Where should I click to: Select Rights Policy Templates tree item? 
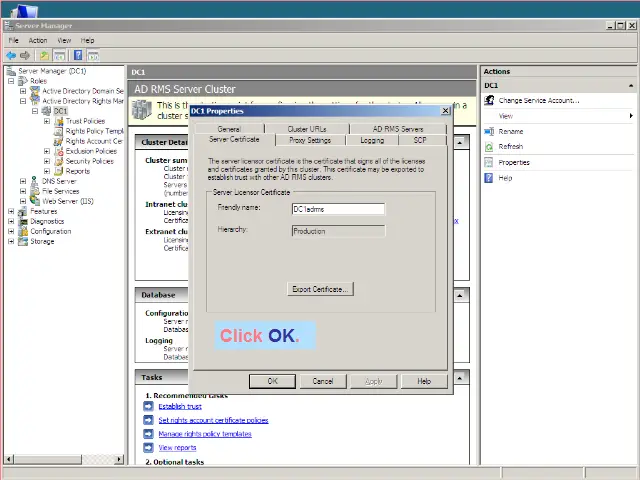94,131
